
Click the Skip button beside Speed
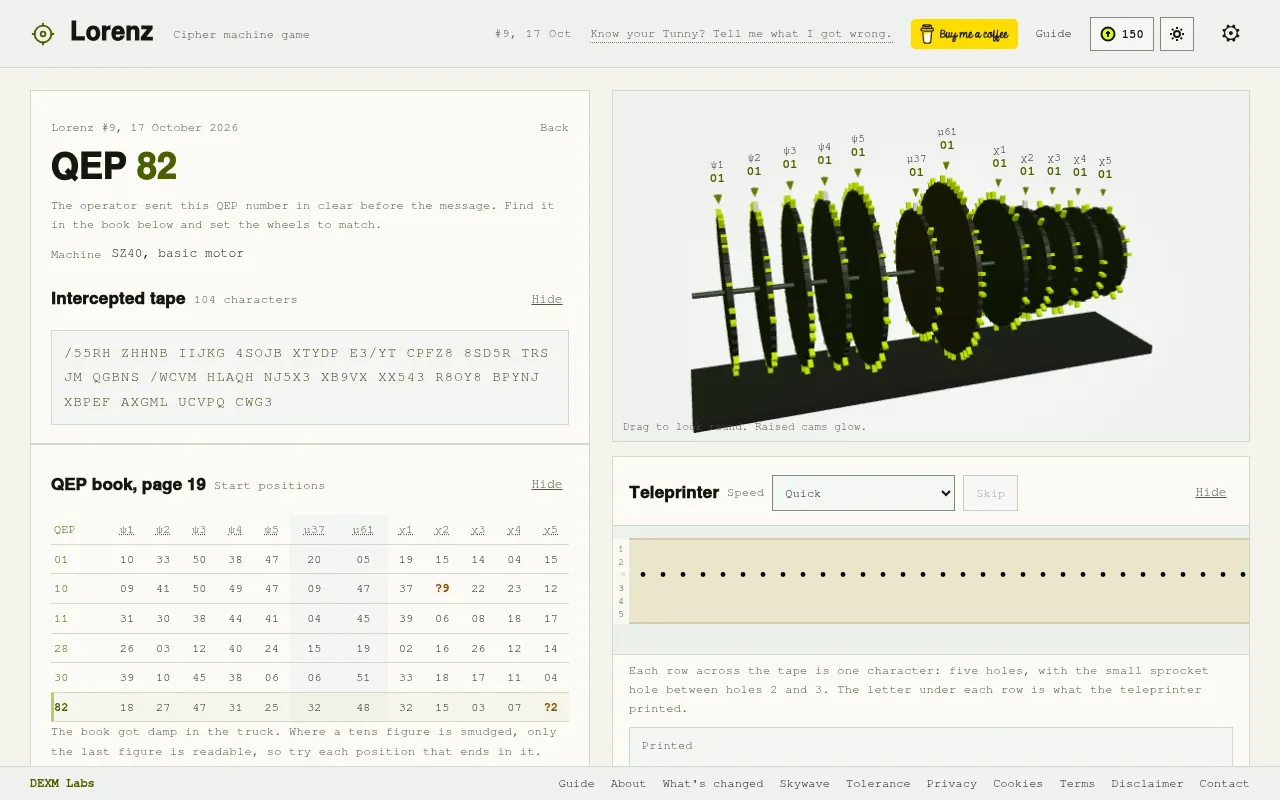click(x=990, y=493)
